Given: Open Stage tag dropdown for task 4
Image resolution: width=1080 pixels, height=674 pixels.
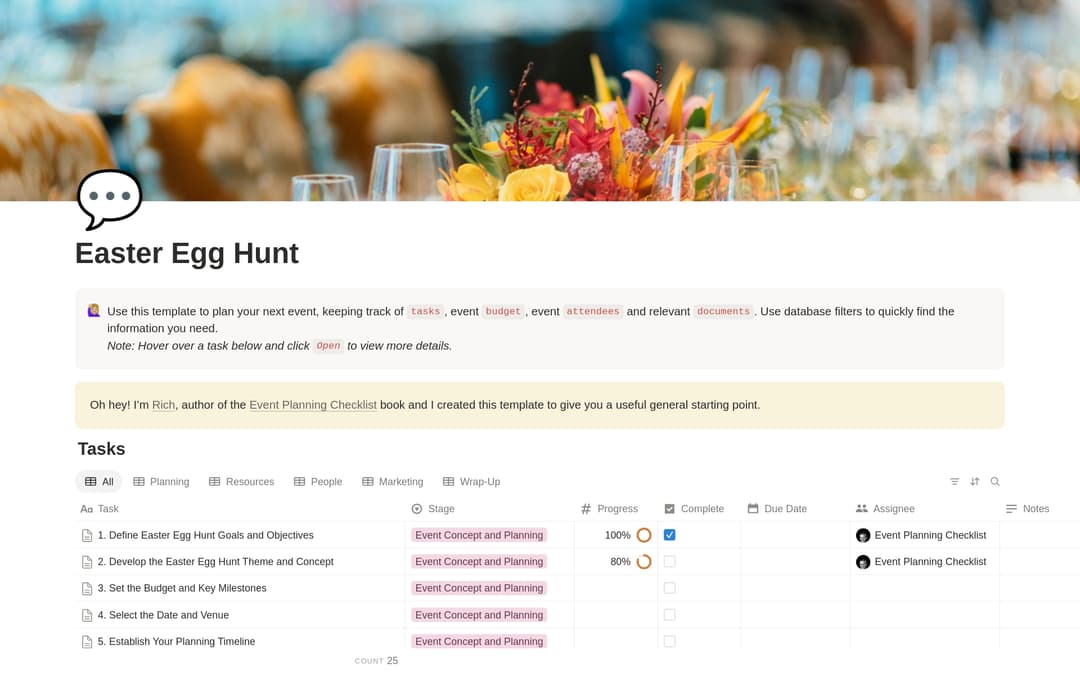Looking at the screenshot, I should pyautogui.click(x=479, y=615).
